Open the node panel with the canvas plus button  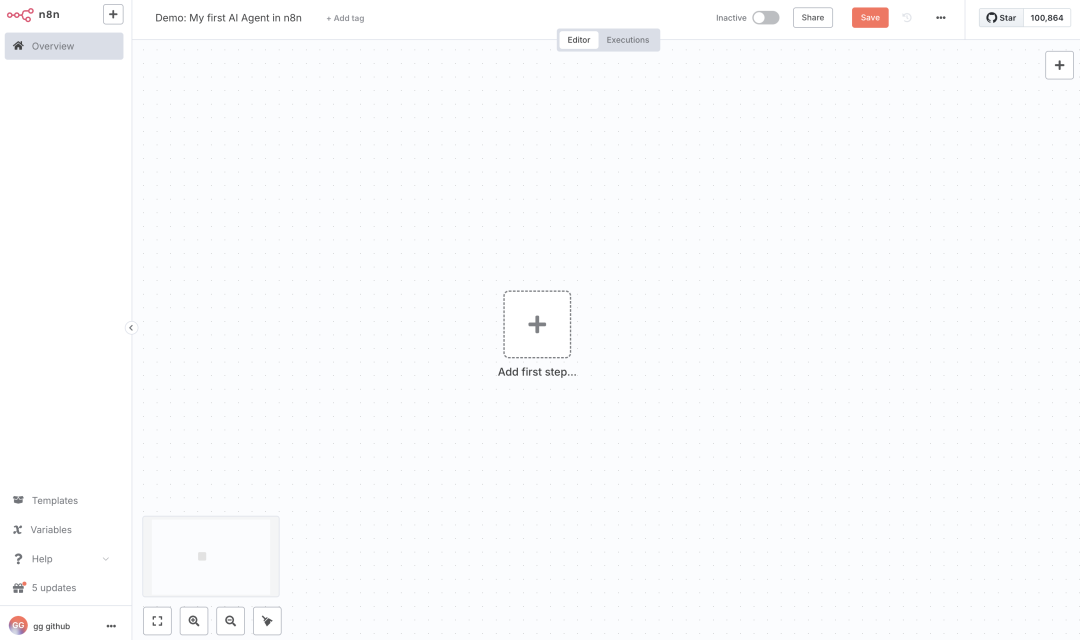1059,65
